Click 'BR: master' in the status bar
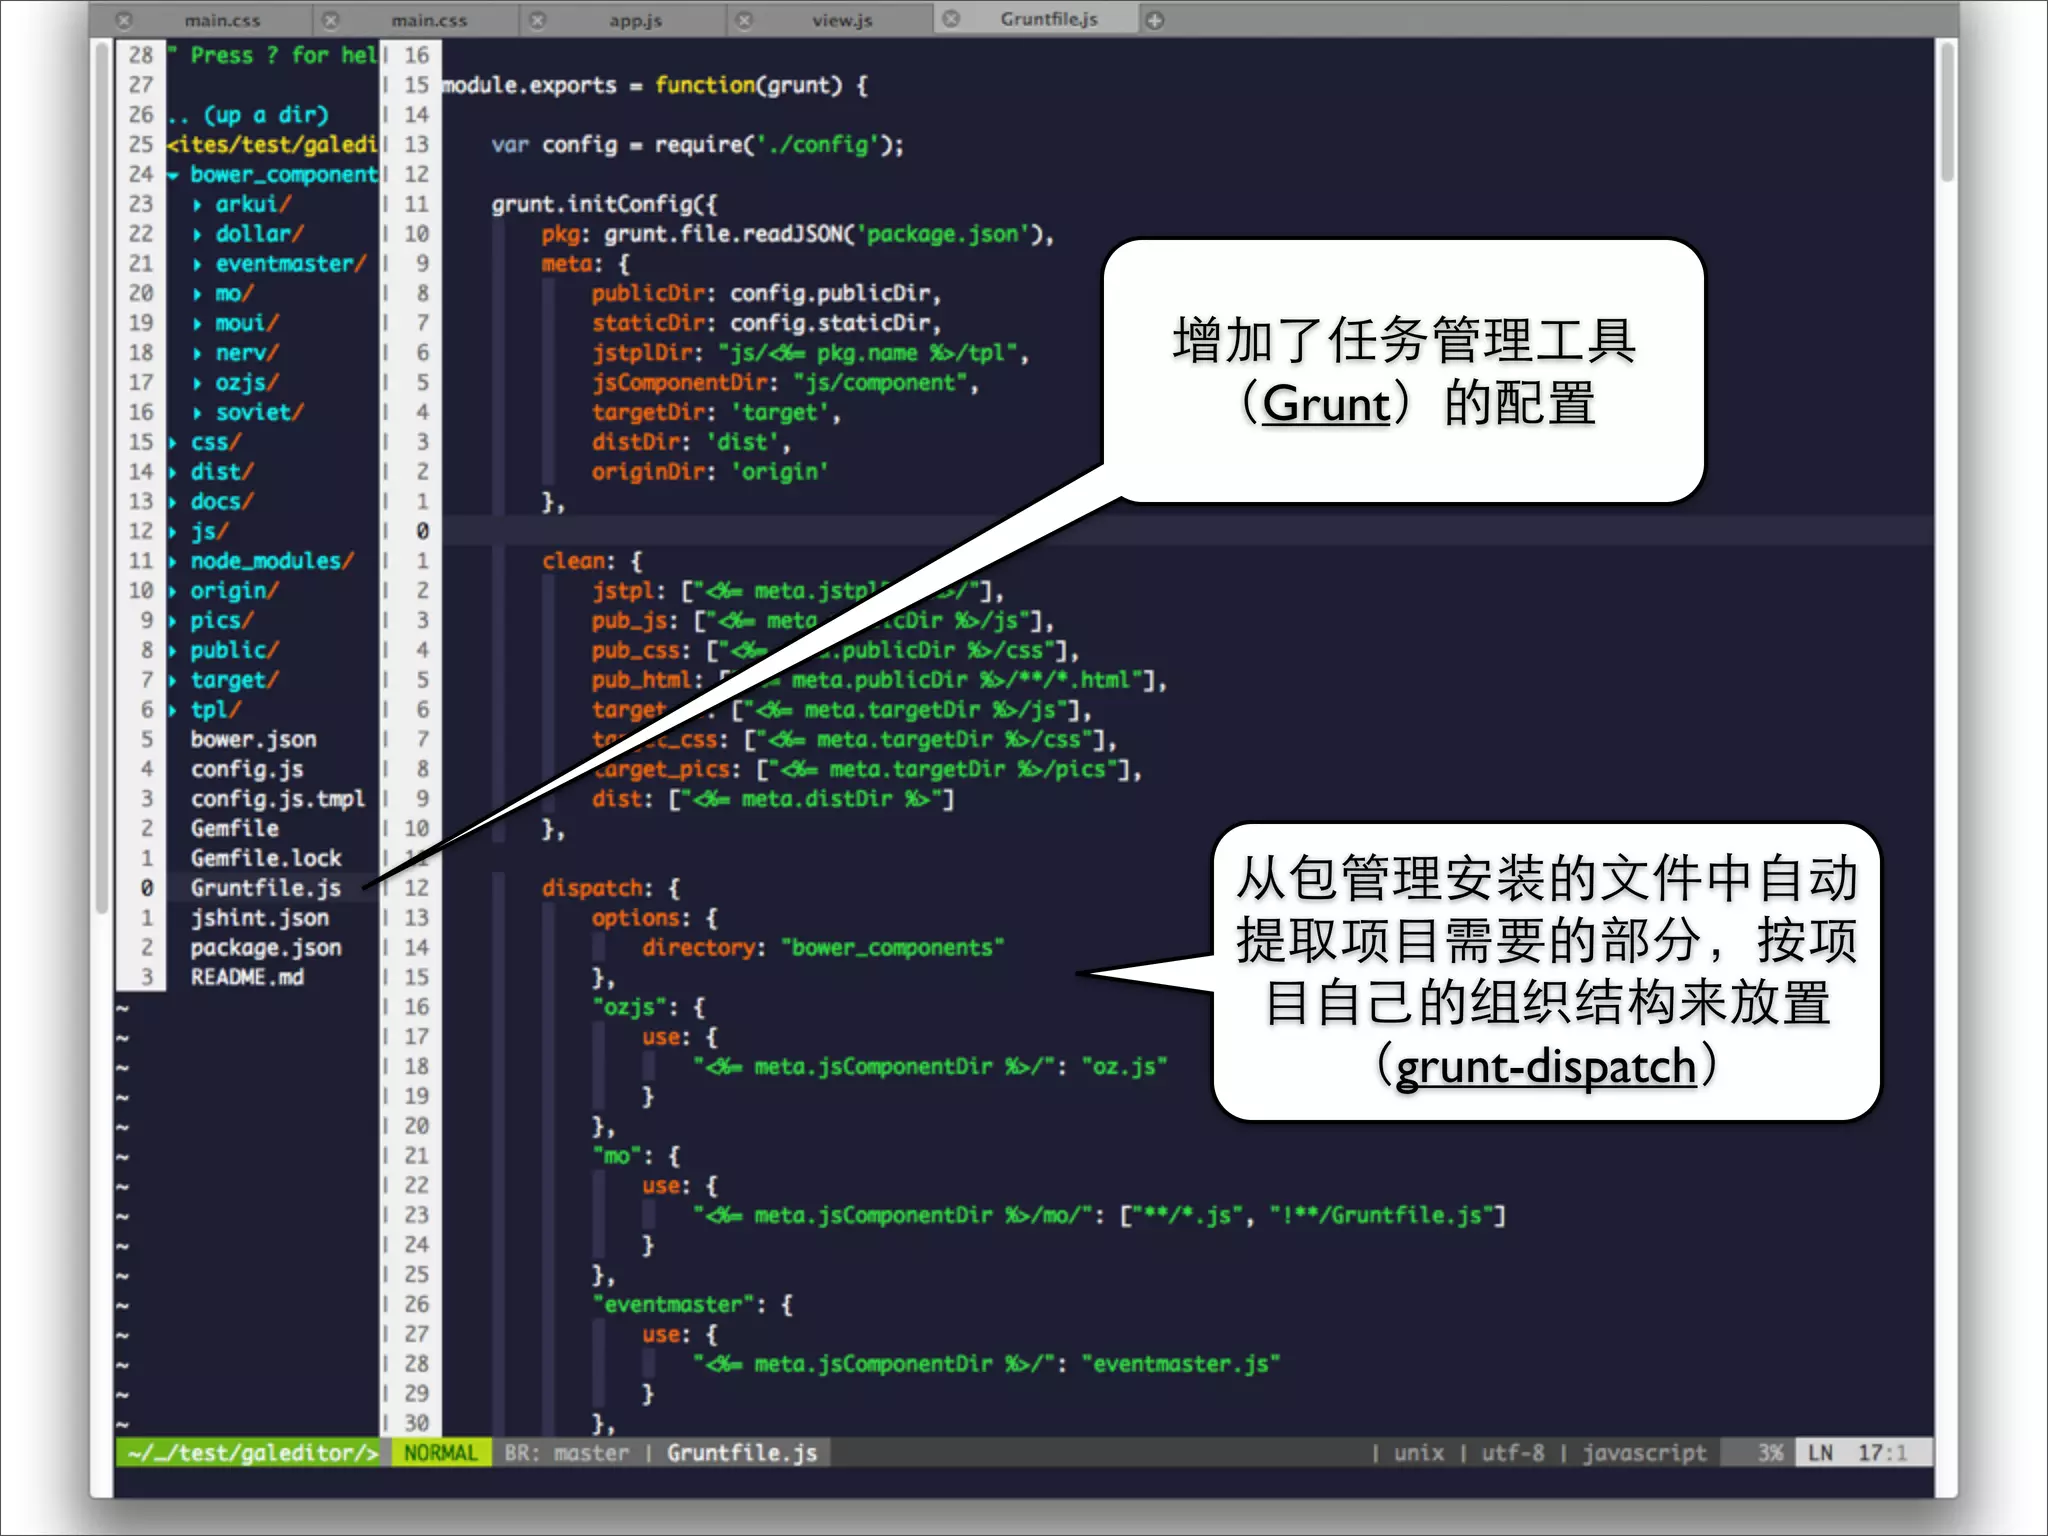 click(x=567, y=1454)
